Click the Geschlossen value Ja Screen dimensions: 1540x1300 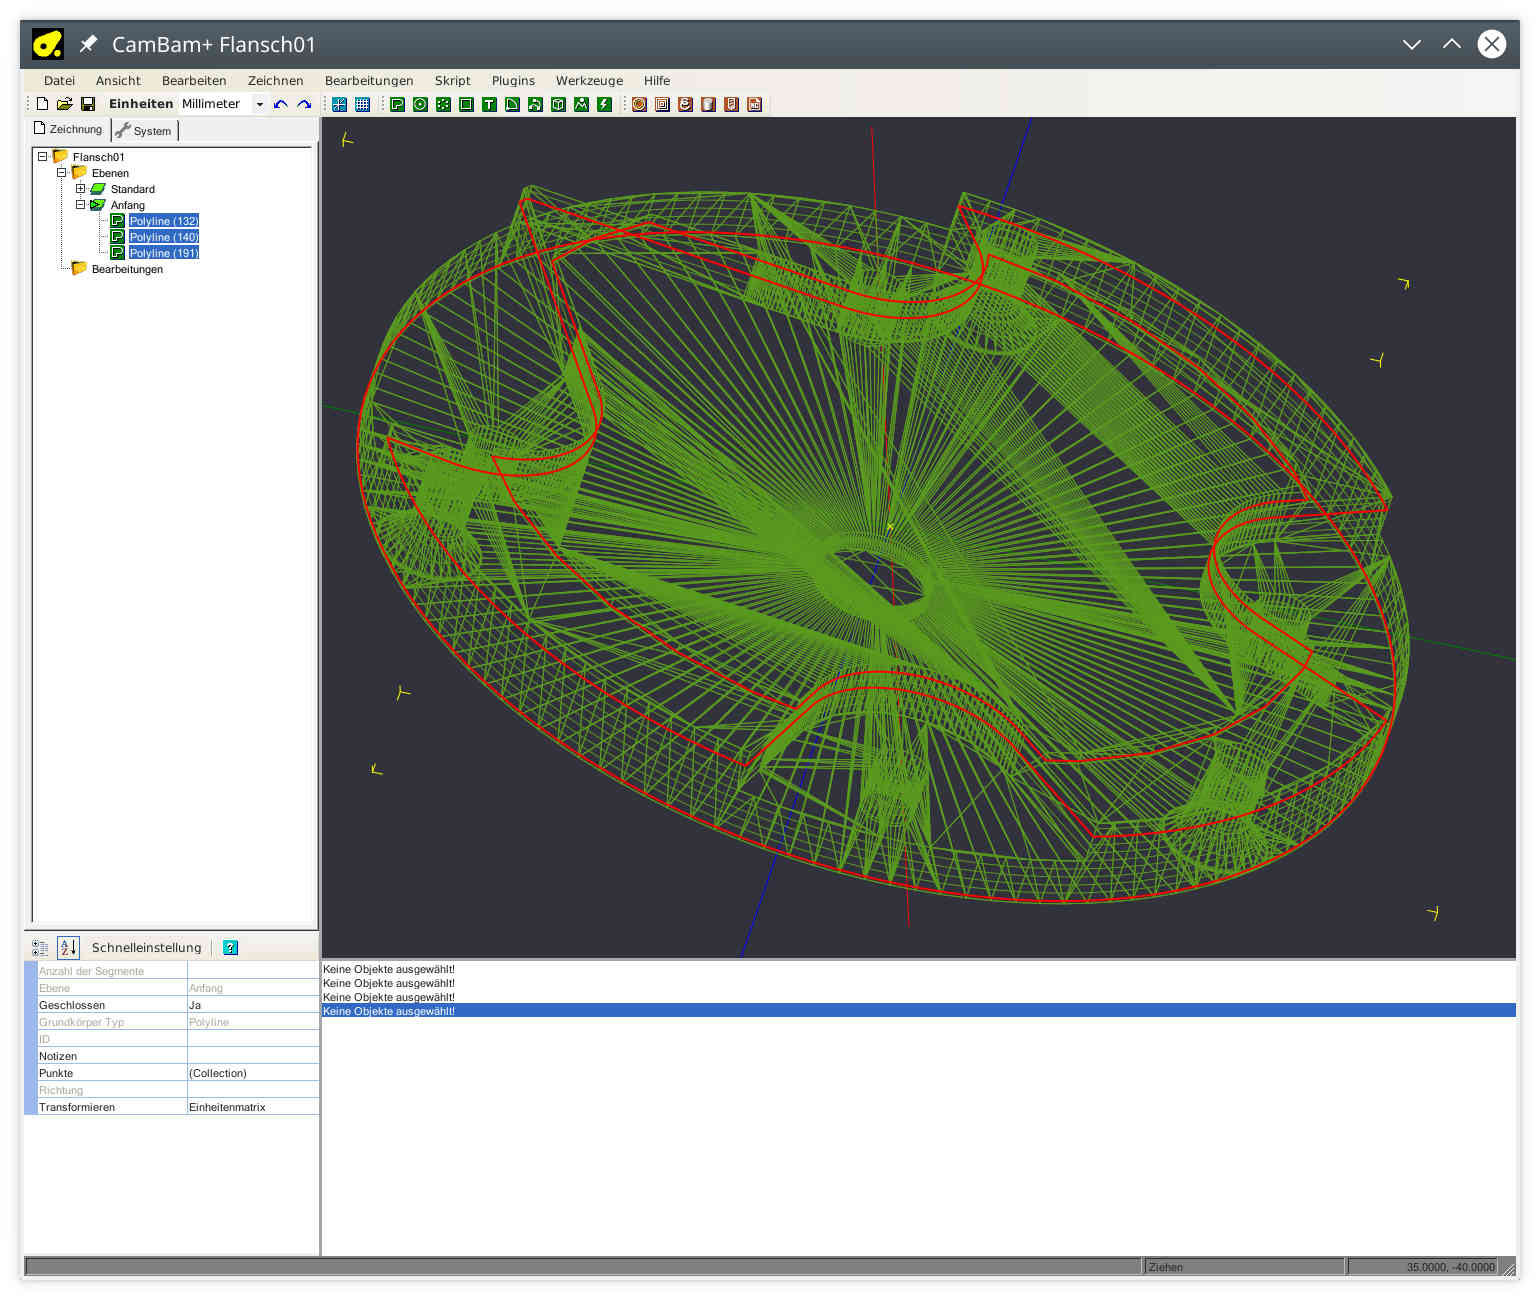tap(253, 1005)
